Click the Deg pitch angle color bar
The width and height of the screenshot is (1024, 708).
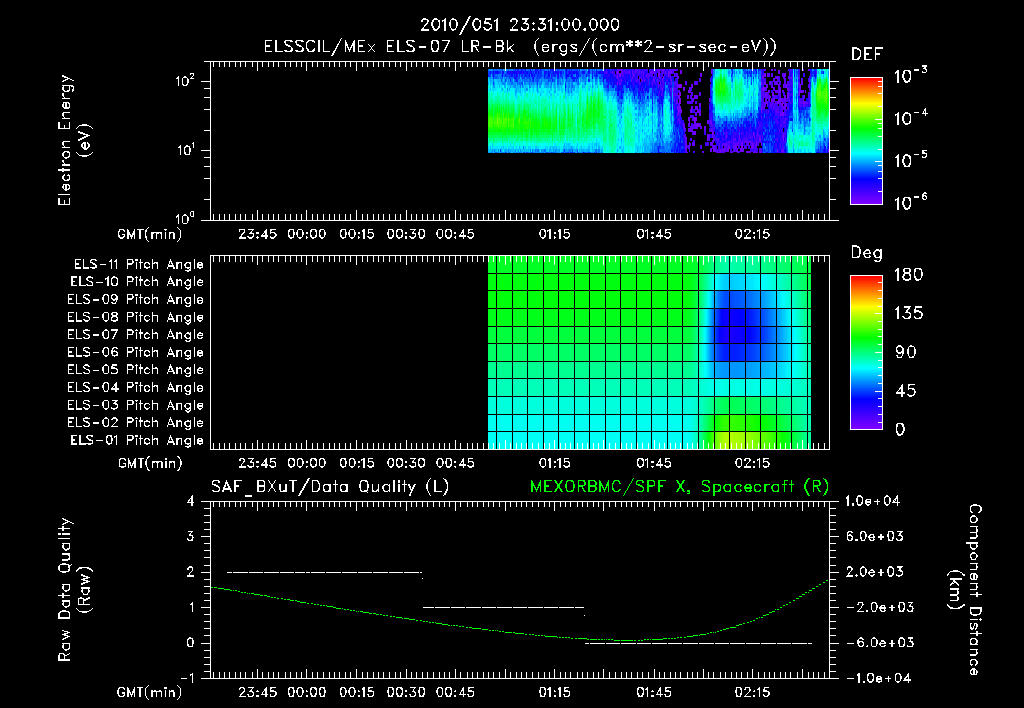tap(866, 352)
